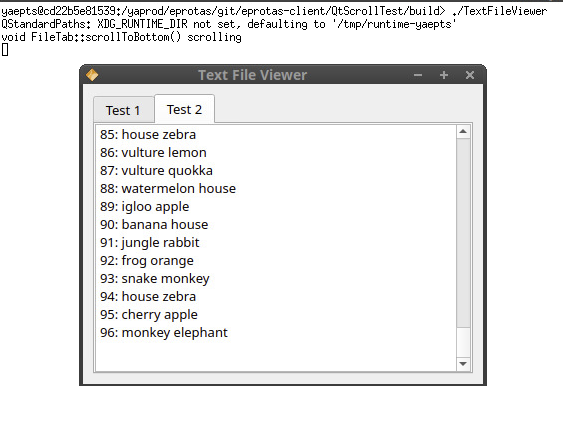The width and height of the screenshot is (563, 433).
Task: Select the Test 2 tab
Action: pos(185,109)
